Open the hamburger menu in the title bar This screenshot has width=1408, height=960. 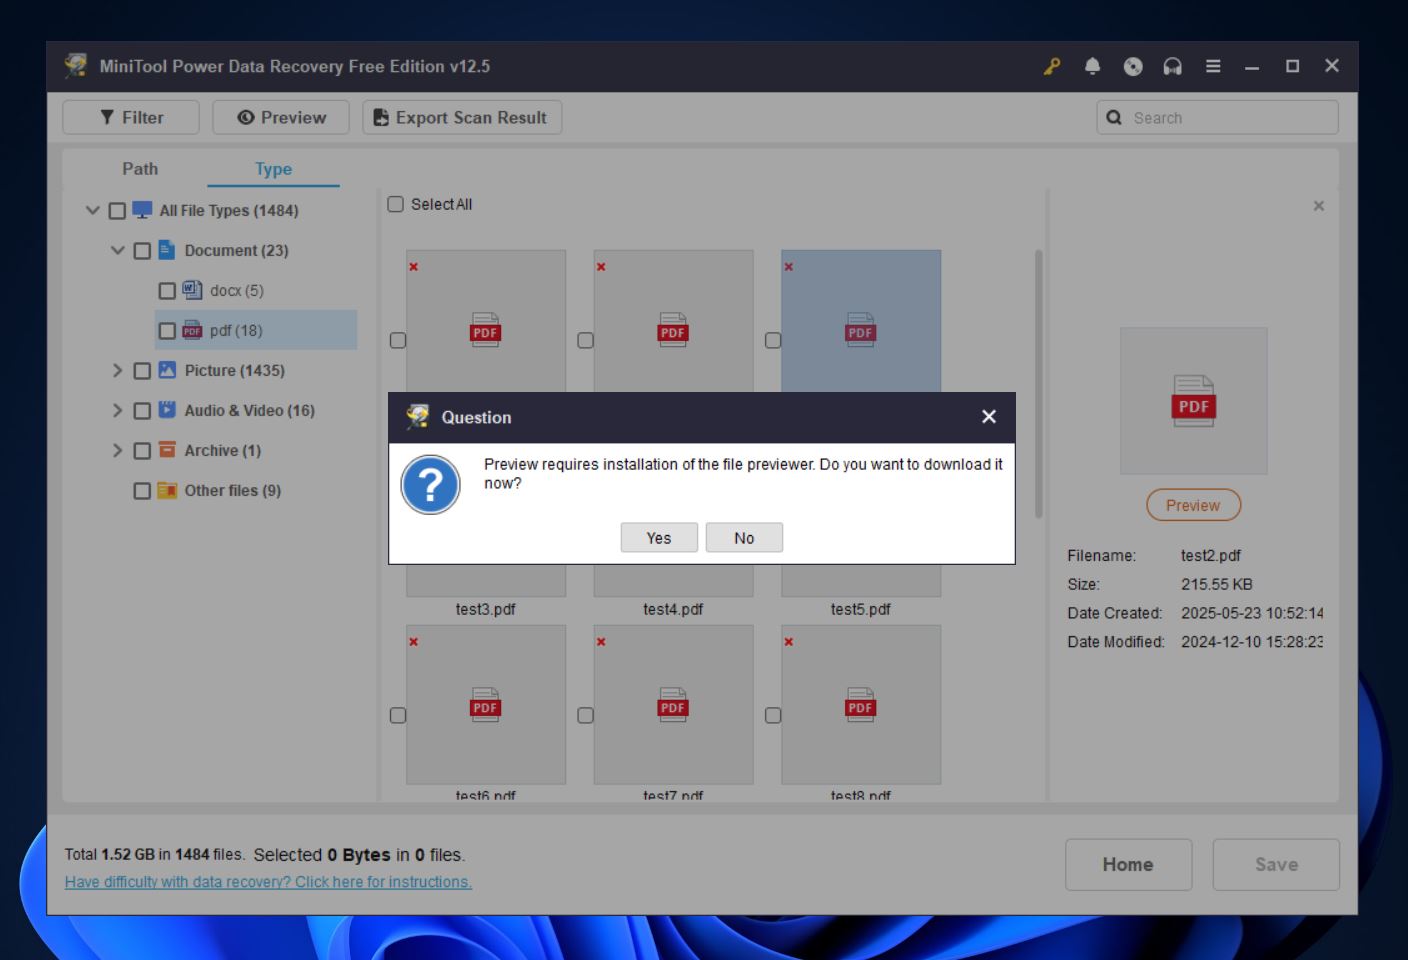click(1213, 66)
